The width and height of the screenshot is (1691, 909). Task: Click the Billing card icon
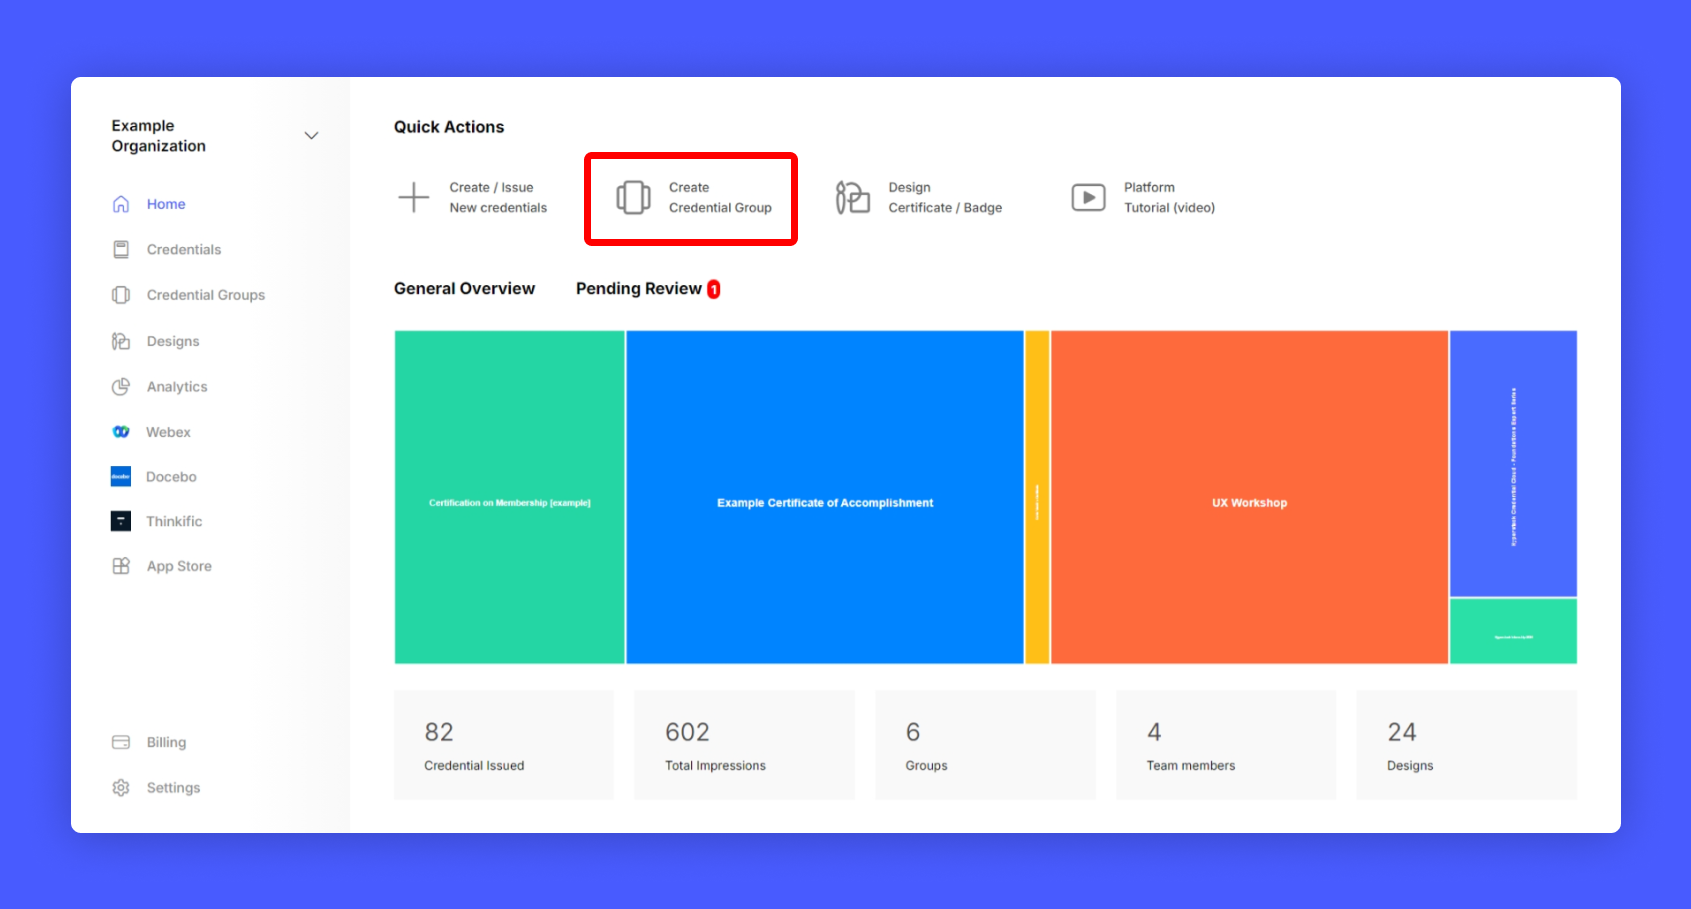tap(121, 742)
